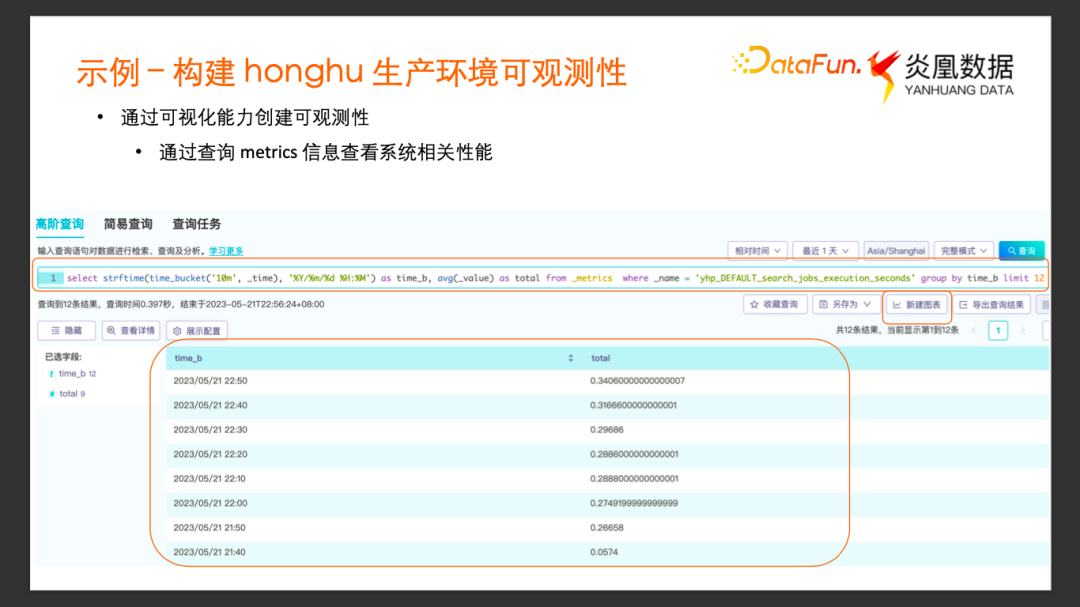The height and width of the screenshot is (607, 1080).
Task: Run the search with the 查询 button
Action: click(1021, 251)
